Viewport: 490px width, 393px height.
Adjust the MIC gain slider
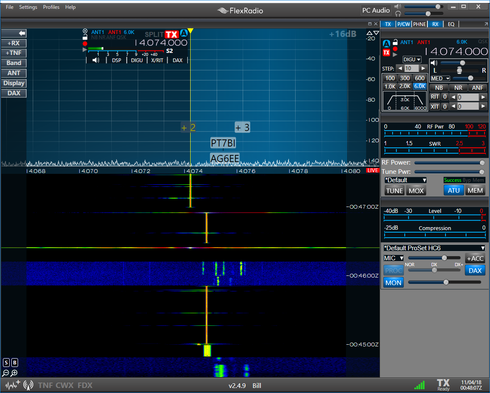[434, 258]
